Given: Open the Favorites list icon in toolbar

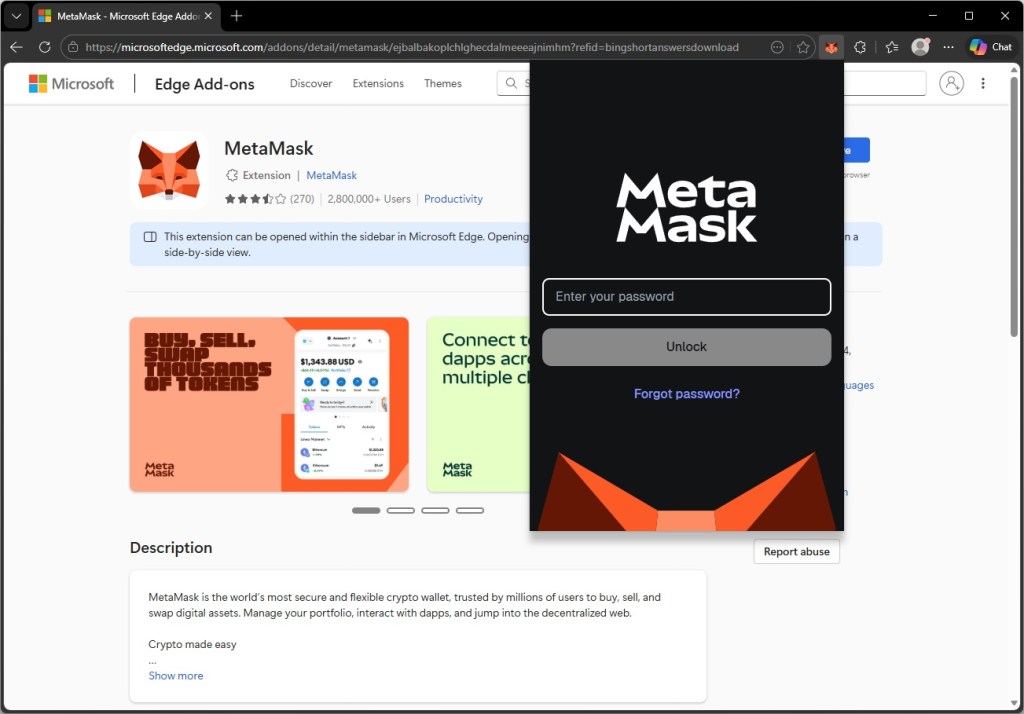Looking at the screenshot, I should tap(892, 47).
